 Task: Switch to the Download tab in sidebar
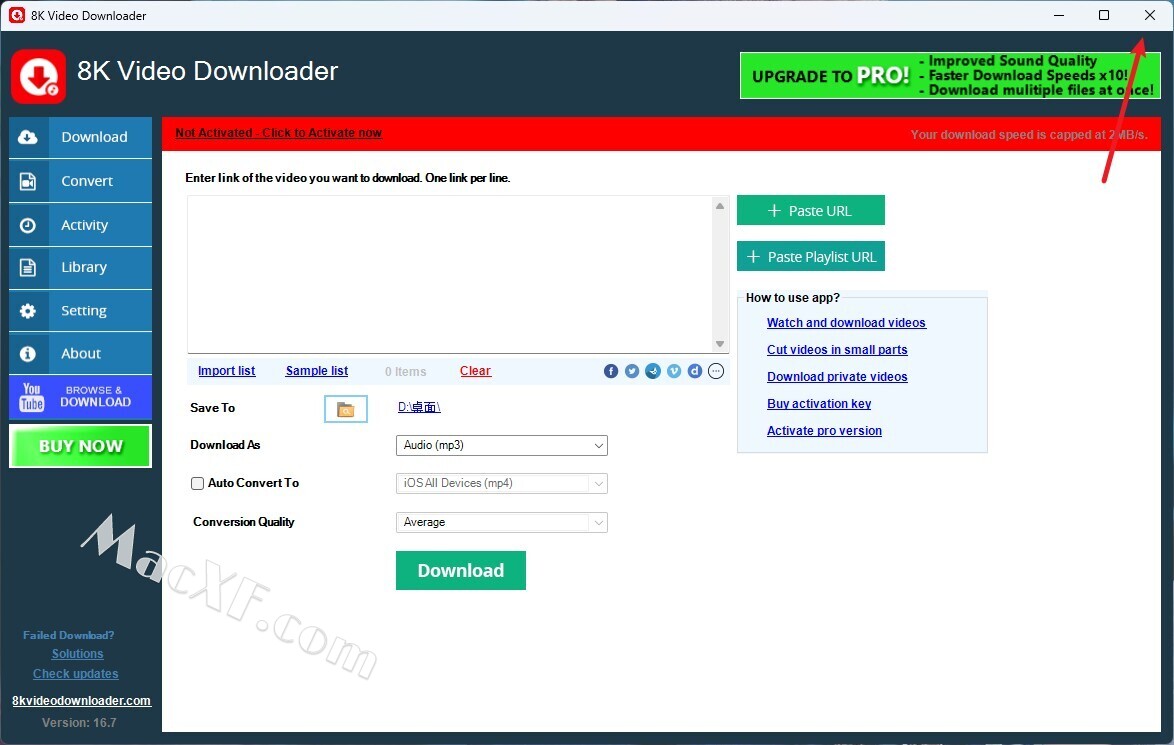pos(80,137)
